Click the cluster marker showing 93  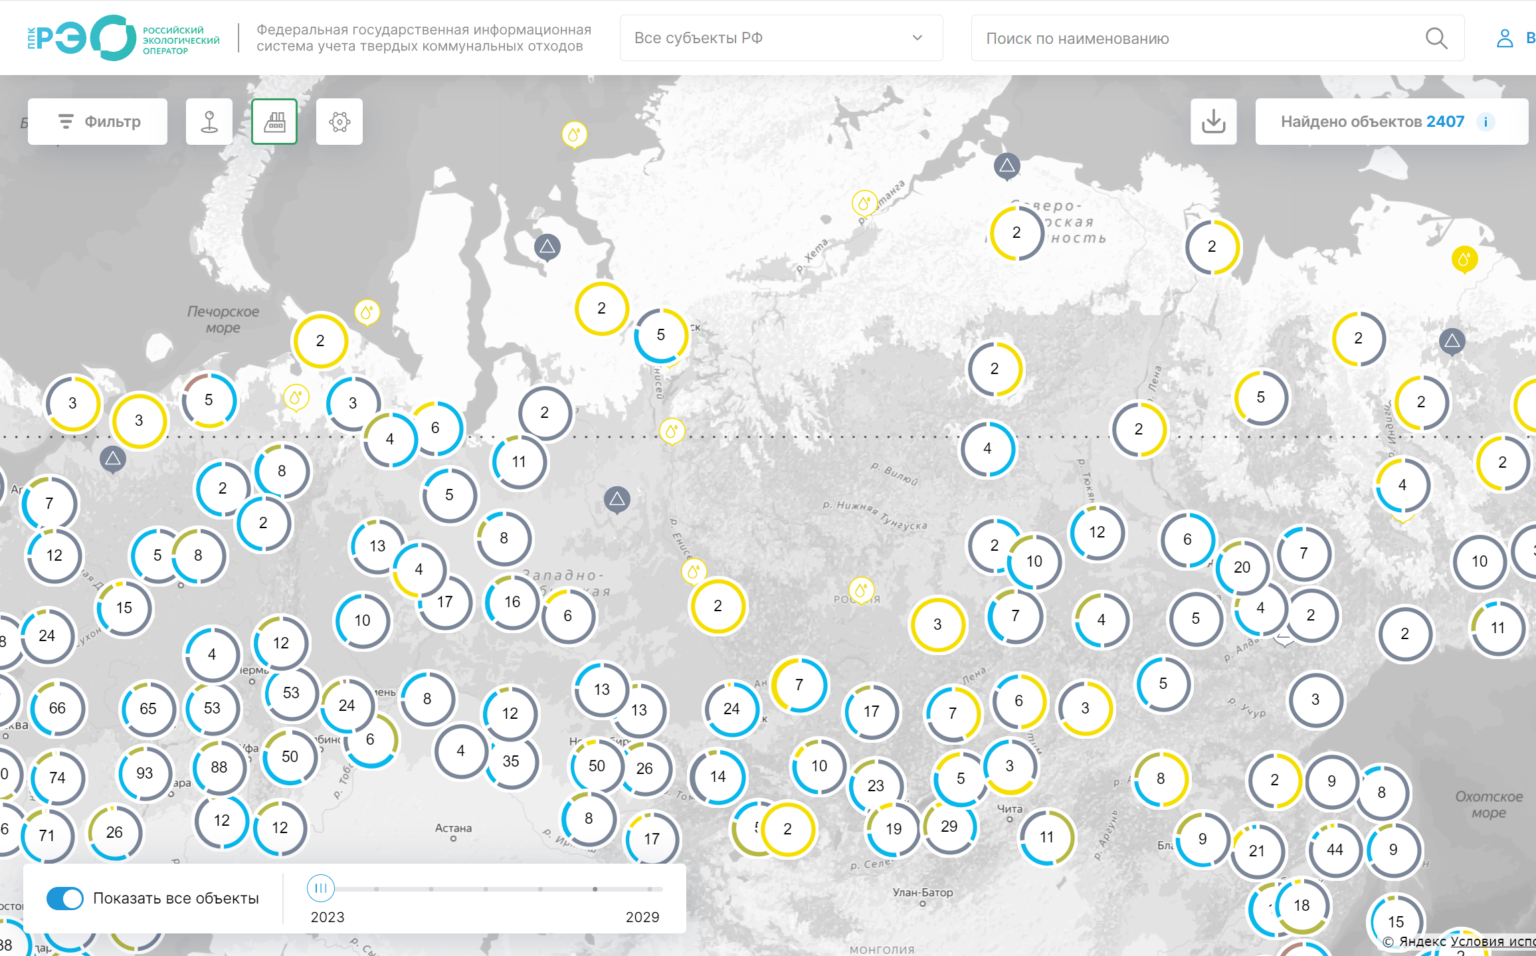145,773
